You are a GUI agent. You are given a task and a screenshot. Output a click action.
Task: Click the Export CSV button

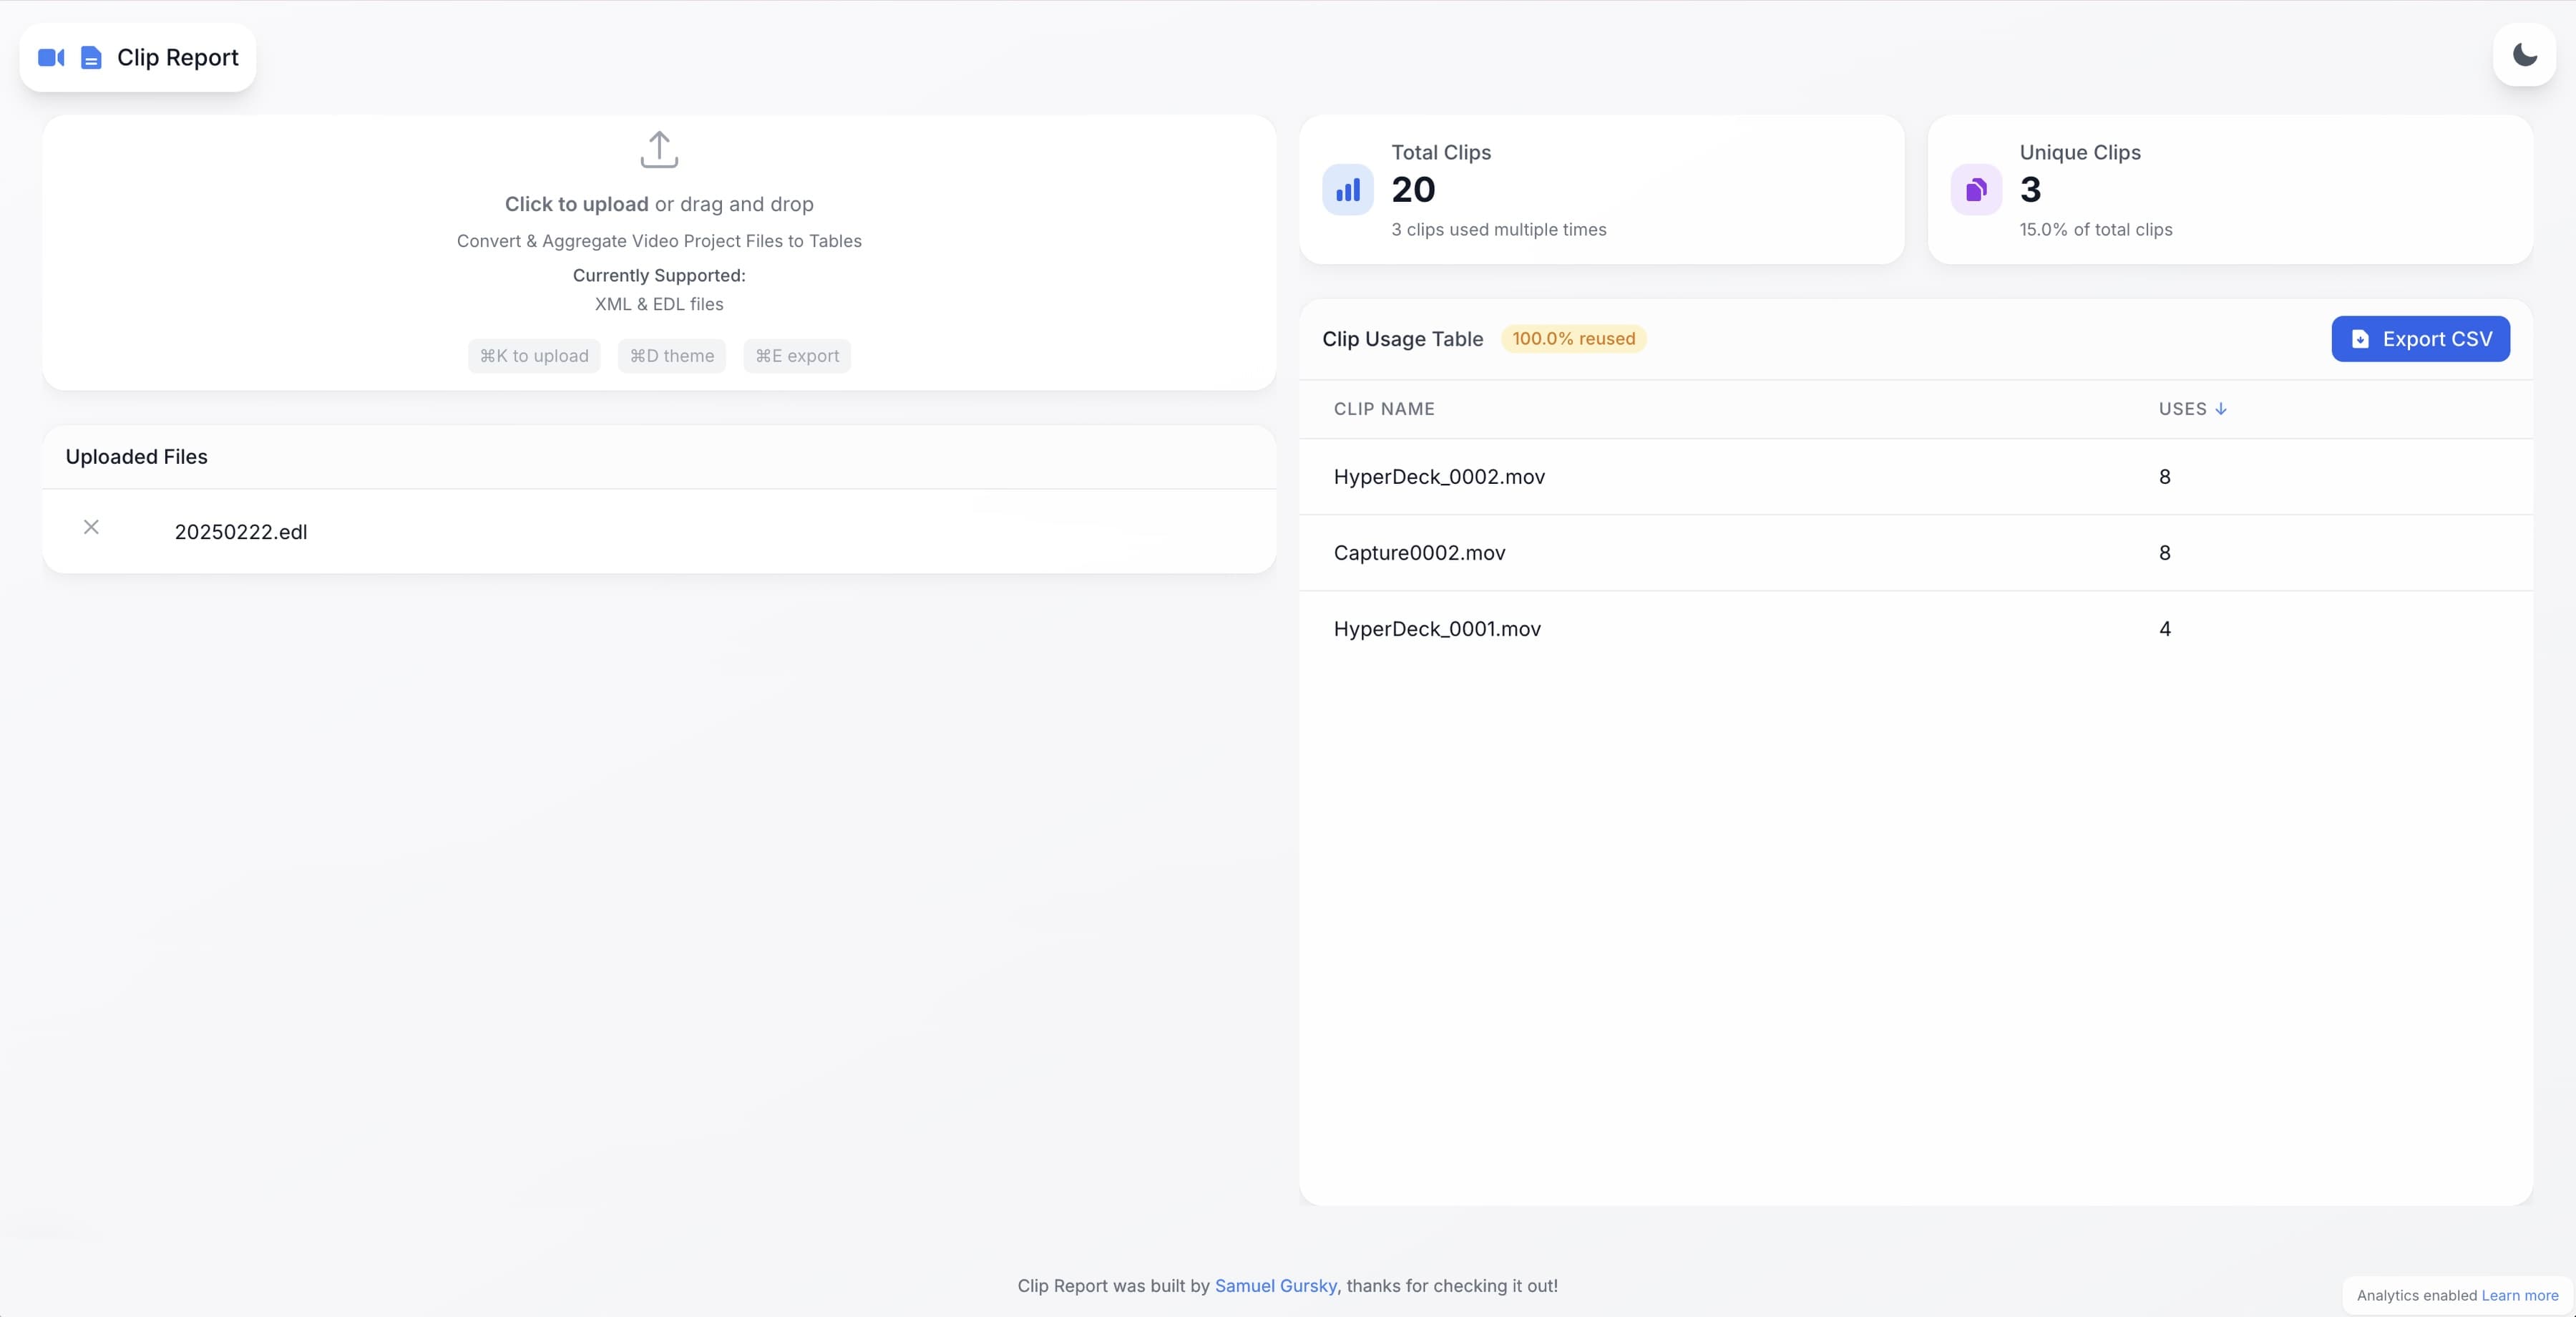[2420, 339]
